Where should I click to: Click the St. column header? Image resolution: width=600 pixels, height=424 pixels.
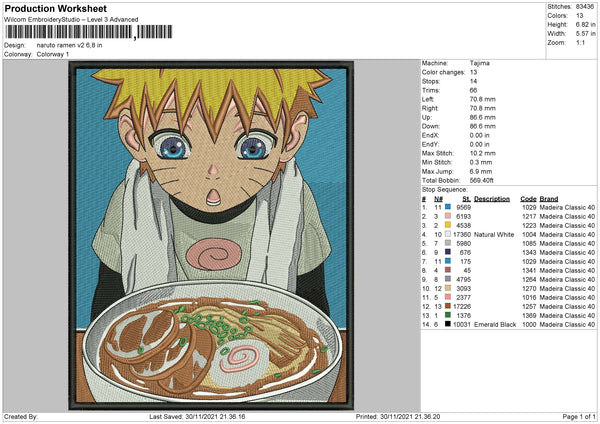(466, 199)
